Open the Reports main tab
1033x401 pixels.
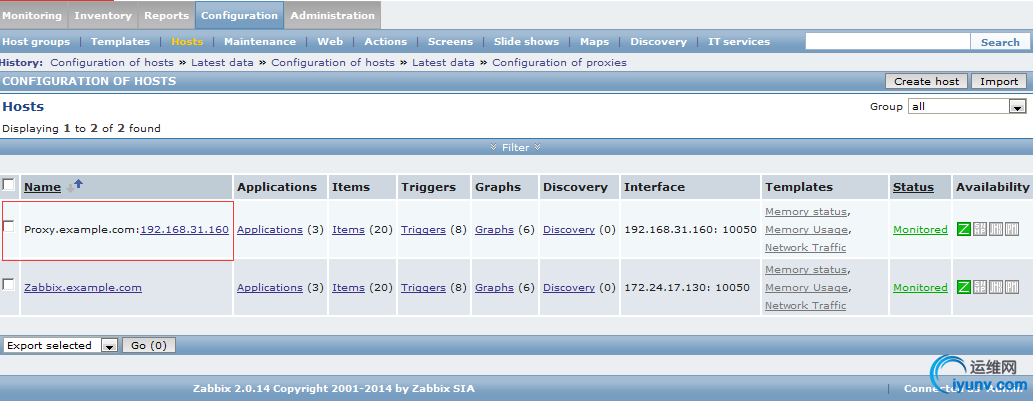point(167,15)
